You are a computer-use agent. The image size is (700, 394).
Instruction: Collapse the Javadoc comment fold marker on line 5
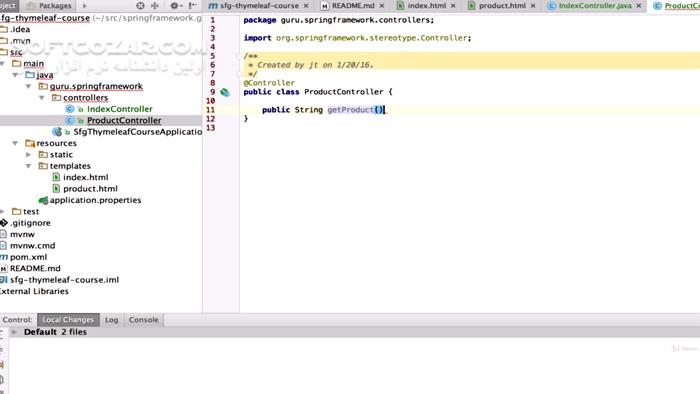[x=240, y=56]
